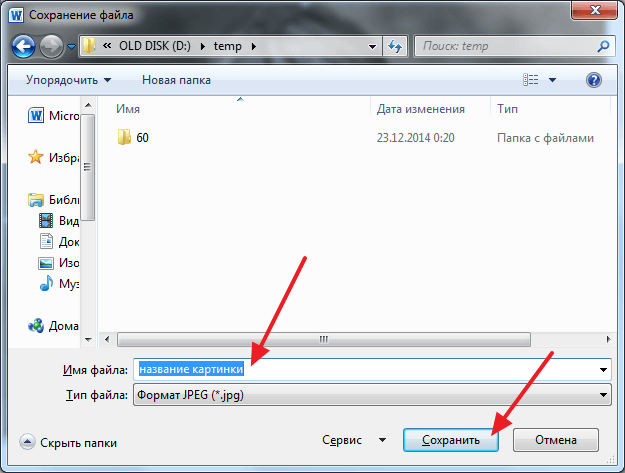Open the Сервис tools menu
This screenshot has width=625, height=473.
pos(354,440)
